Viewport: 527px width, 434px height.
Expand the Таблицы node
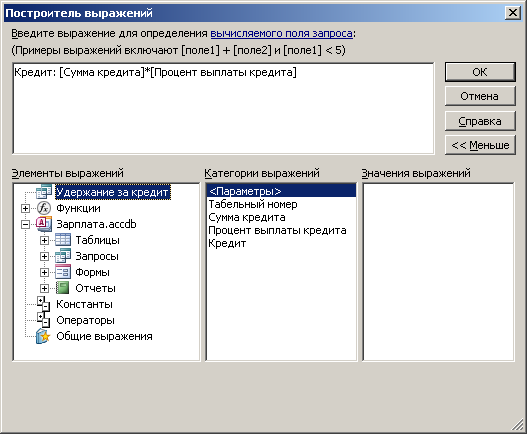tap(44, 240)
